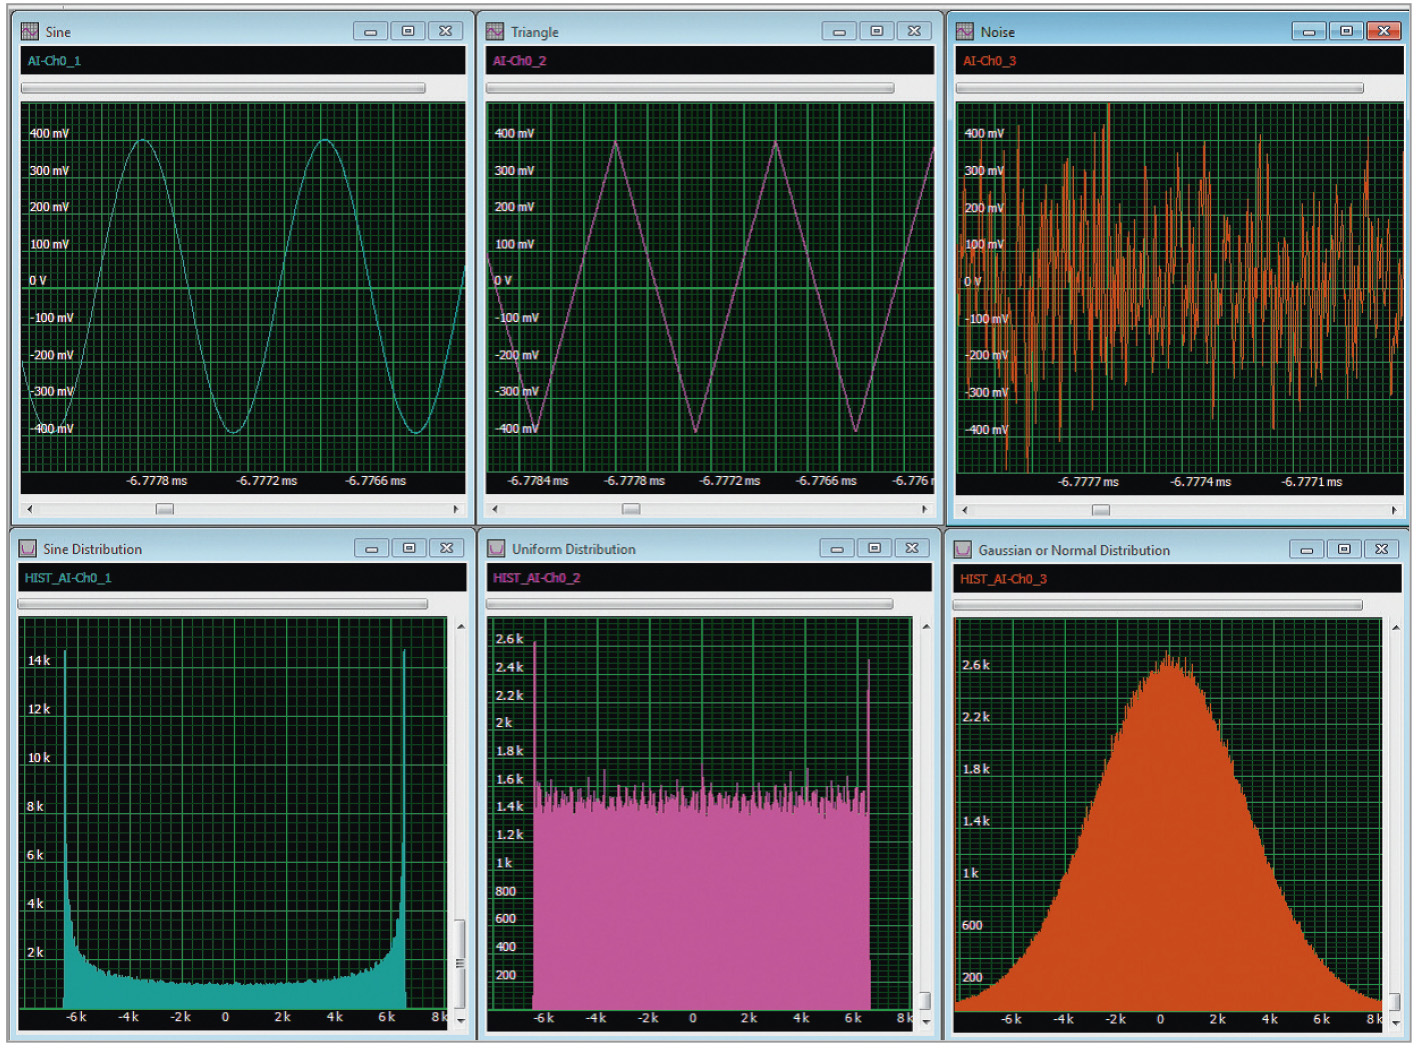Click the Triangle window title icon
This screenshot has height=1052, width=1419.
495,32
